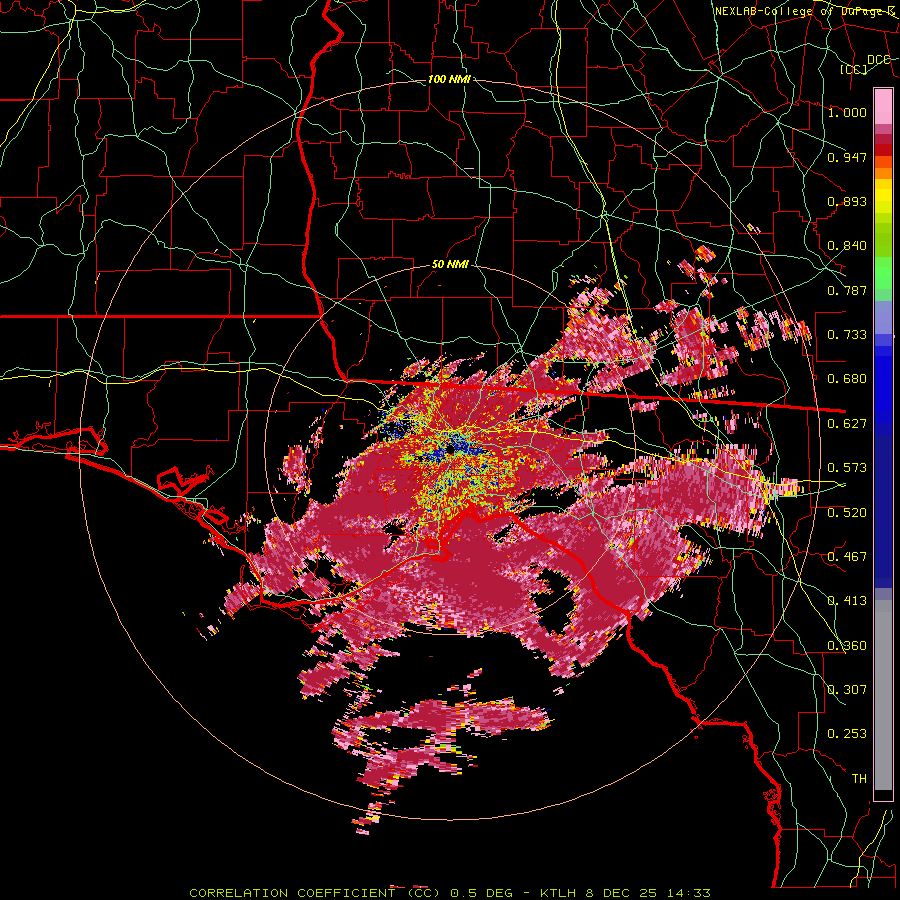
Task: Click the 0.680 scale label
Action: click(847, 379)
